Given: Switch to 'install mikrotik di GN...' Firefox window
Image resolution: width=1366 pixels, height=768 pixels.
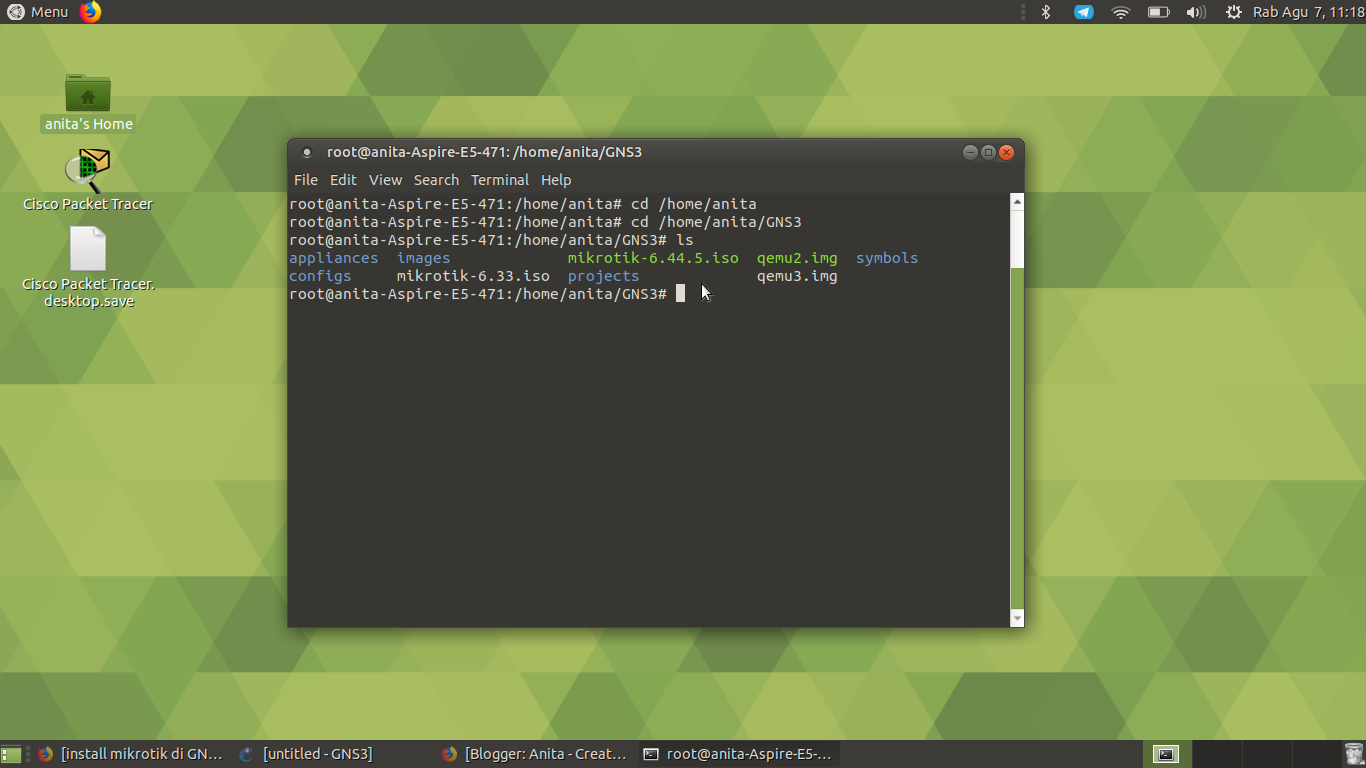Looking at the screenshot, I should 130,754.
